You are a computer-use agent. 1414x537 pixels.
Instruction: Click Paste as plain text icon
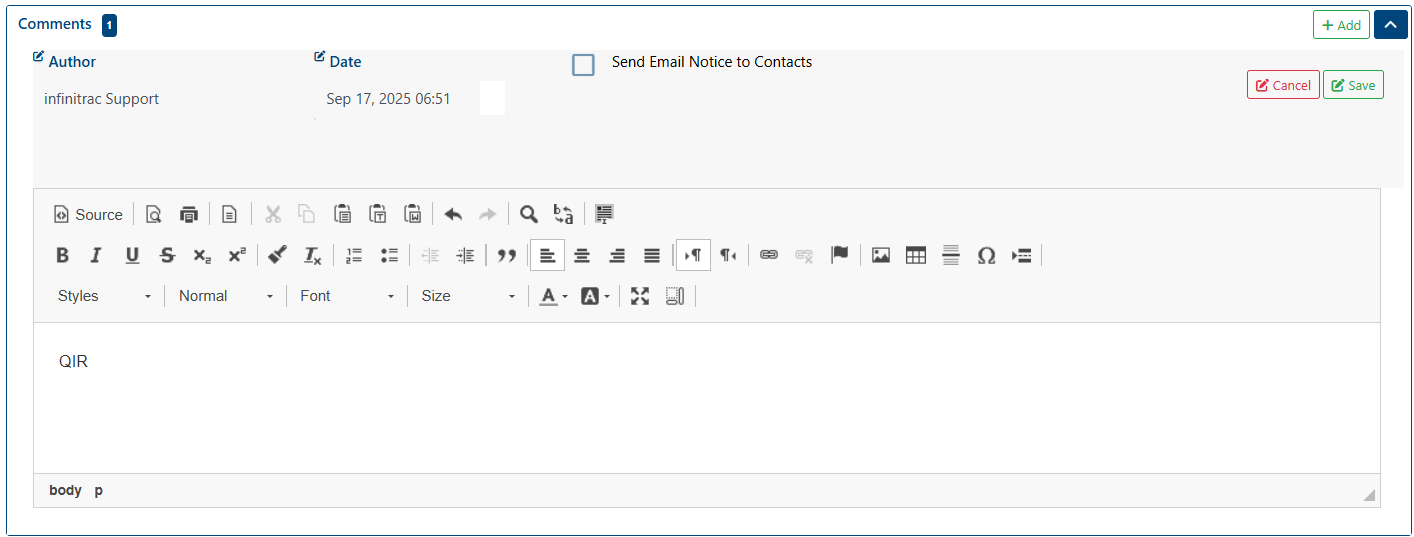[378, 214]
